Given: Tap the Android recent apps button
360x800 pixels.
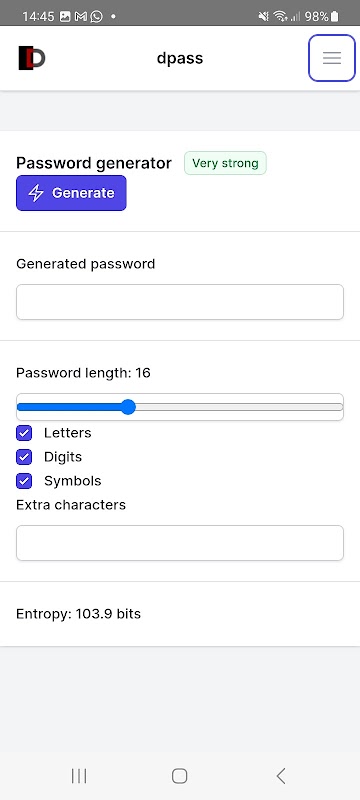Looking at the screenshot, I should pyautogui.click(x=79, y=776).
